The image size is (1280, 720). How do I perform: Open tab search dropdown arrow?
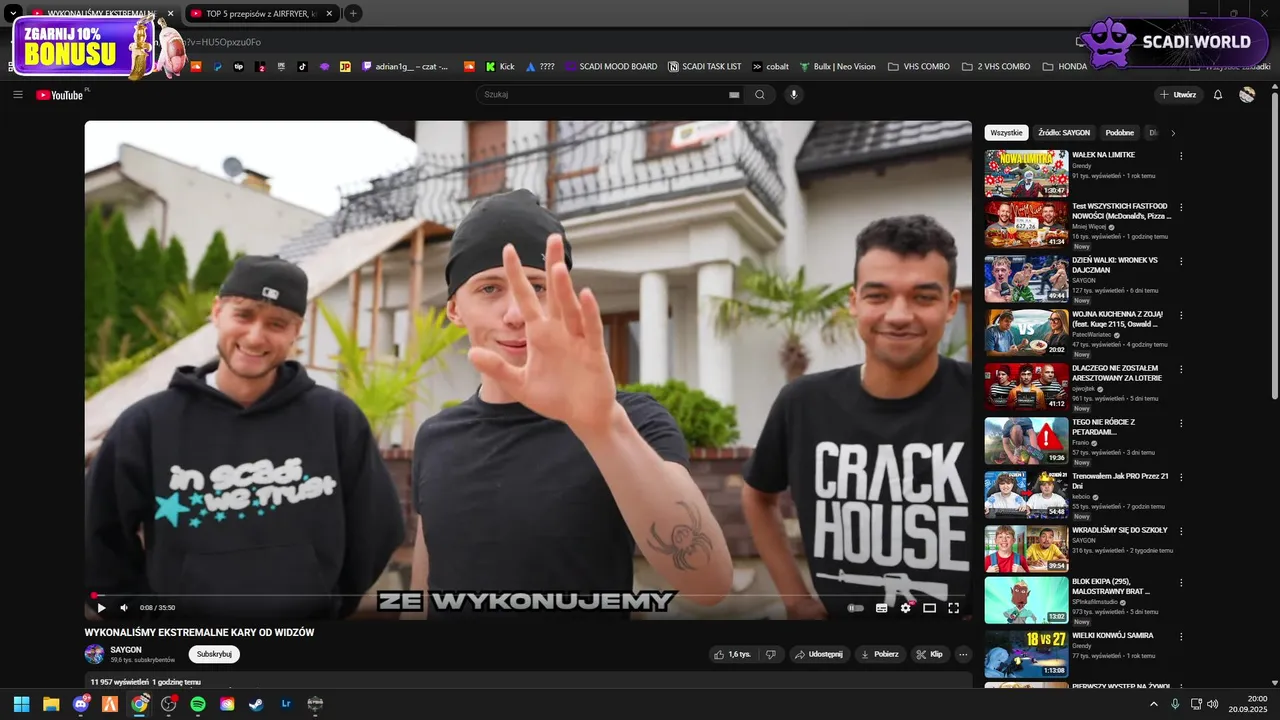(x=13, y=13)
